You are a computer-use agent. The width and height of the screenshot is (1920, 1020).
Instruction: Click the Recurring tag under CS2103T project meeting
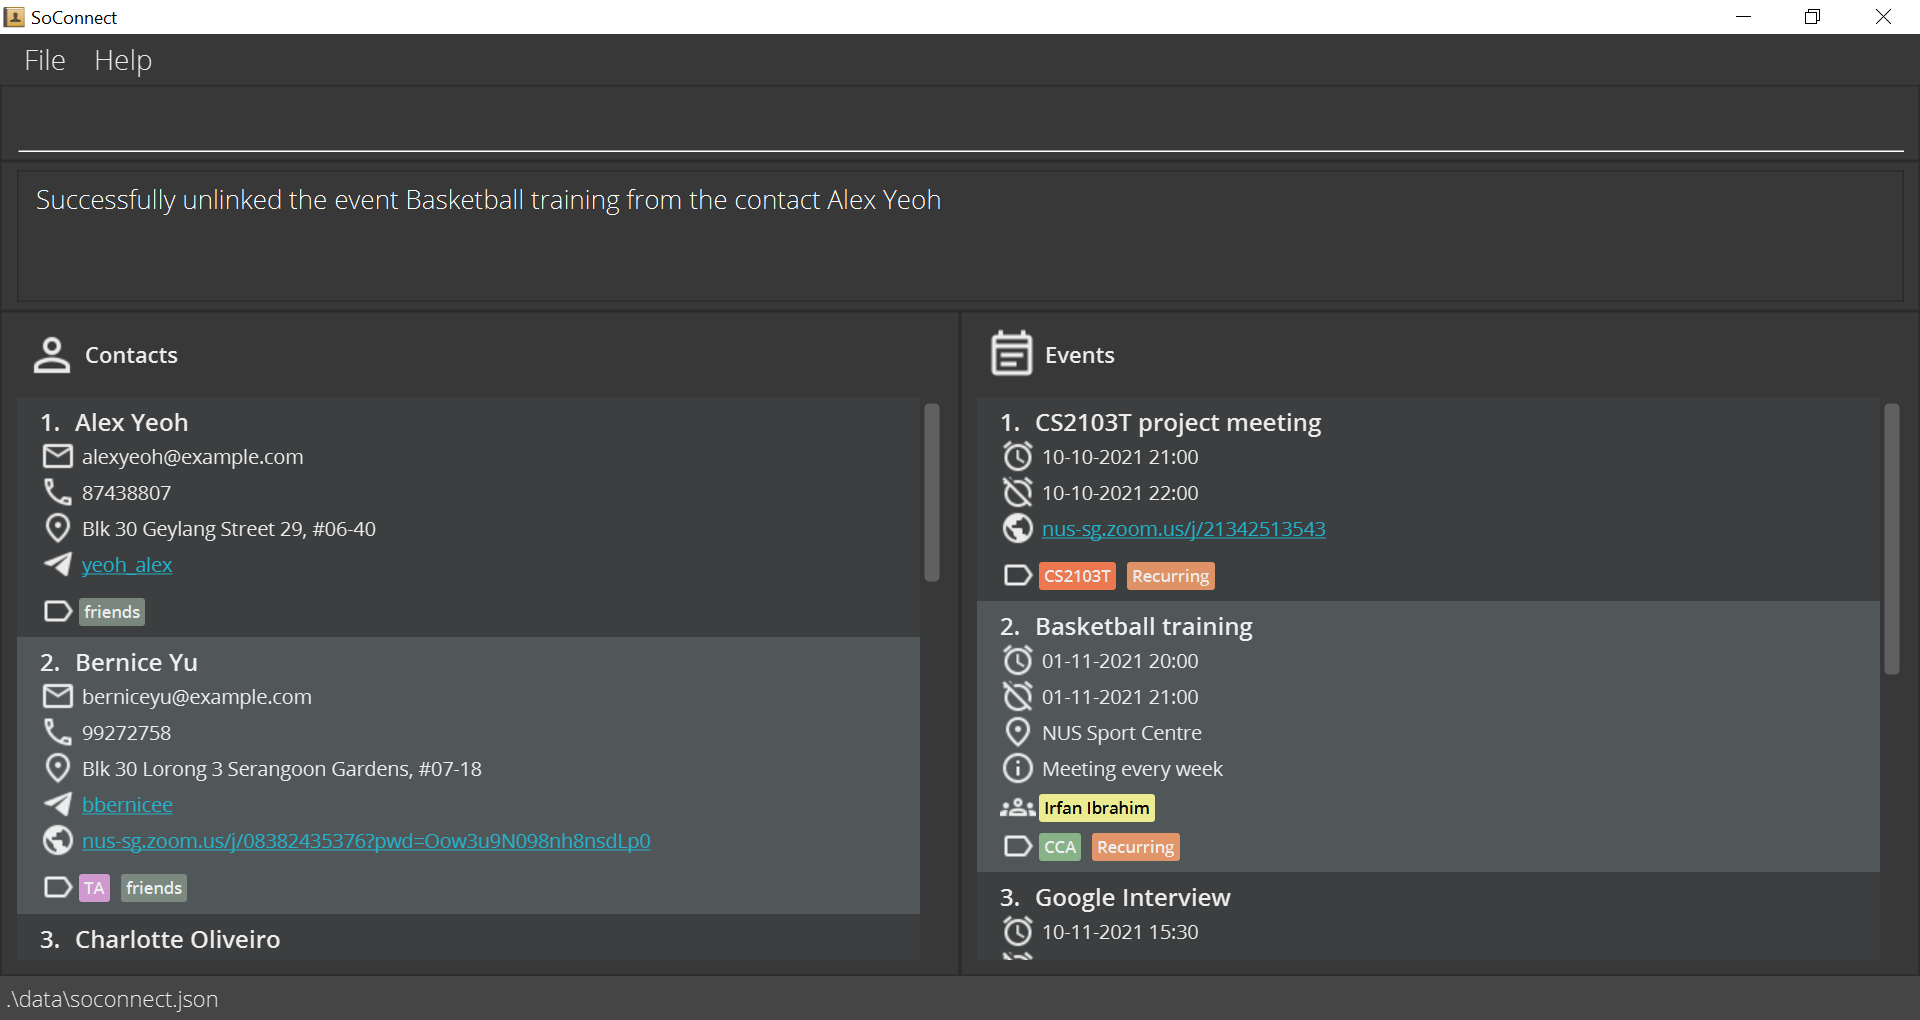click(x=1170, y=576)
